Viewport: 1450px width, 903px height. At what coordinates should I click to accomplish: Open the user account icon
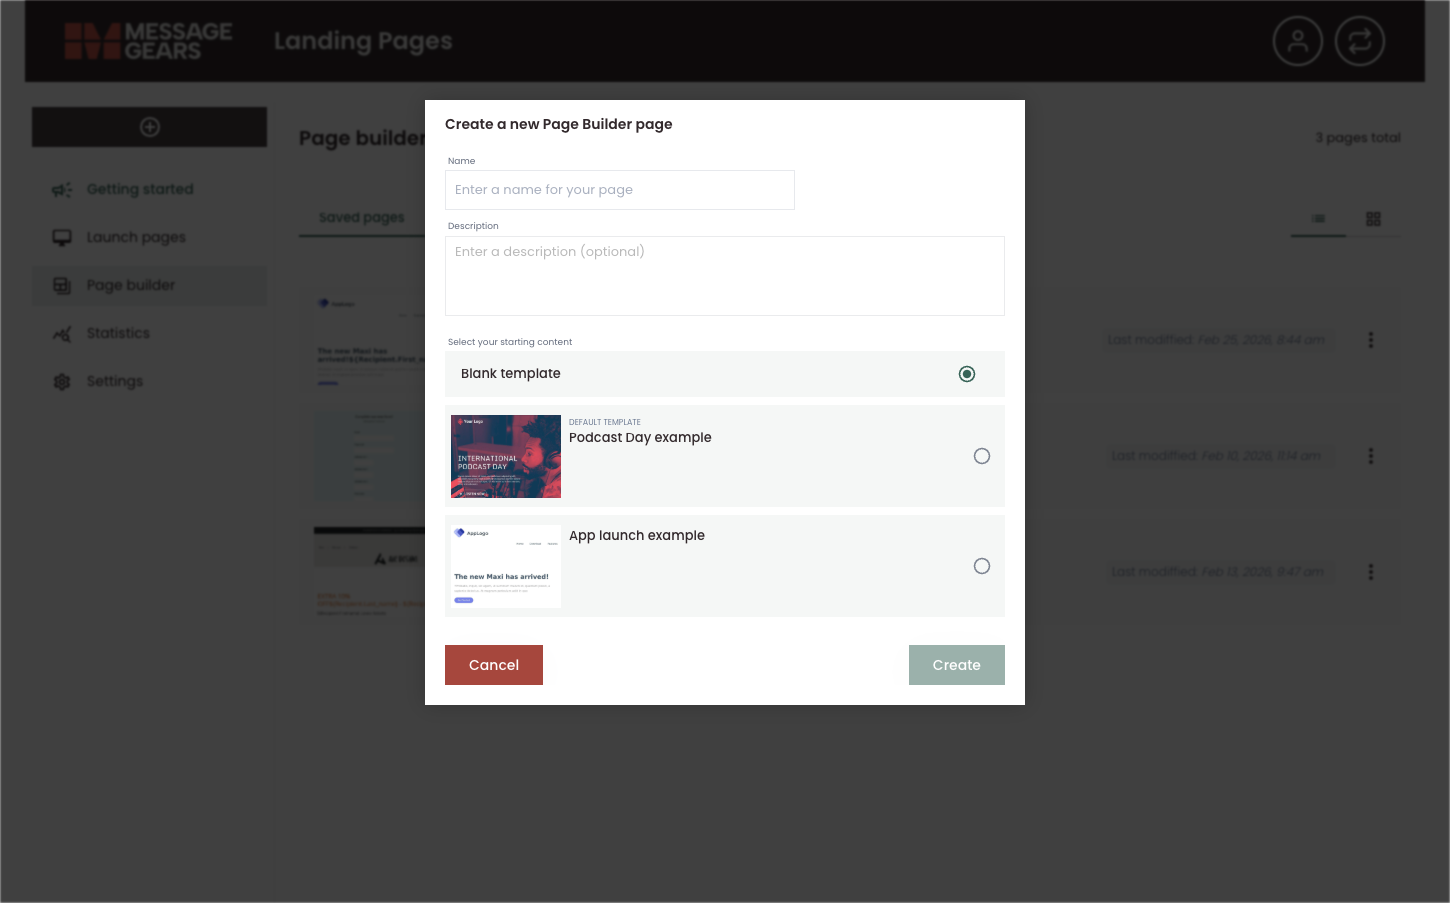point(1298,41)
